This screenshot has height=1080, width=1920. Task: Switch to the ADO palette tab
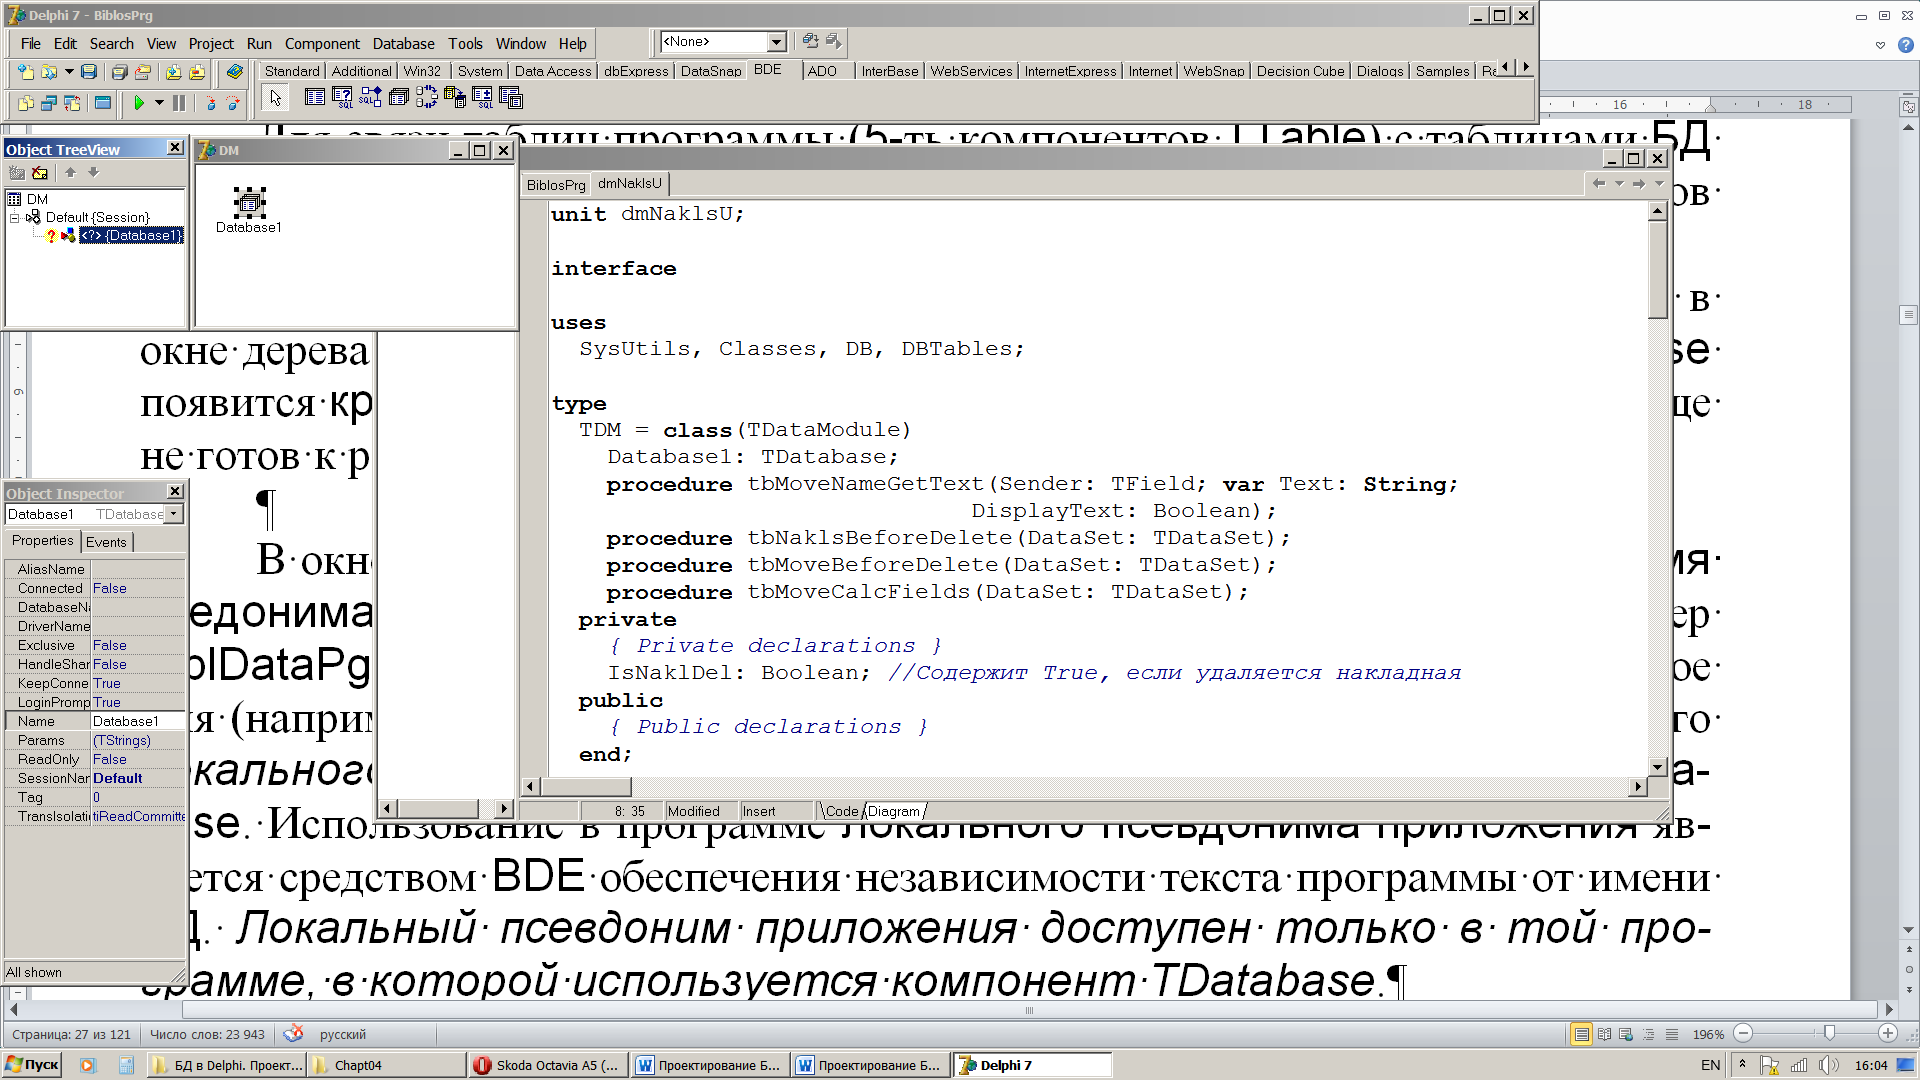point(822,71)
